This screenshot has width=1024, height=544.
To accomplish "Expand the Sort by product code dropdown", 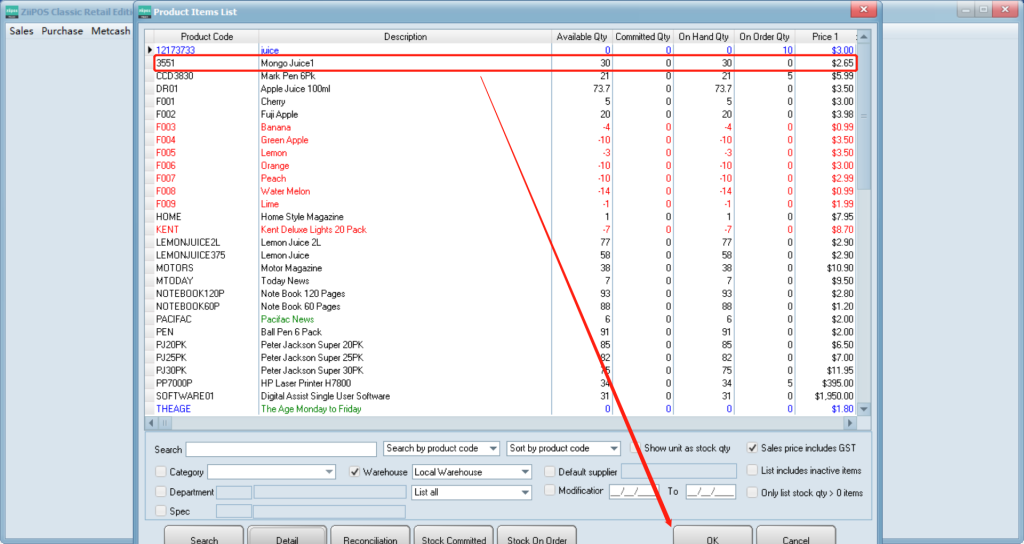I will [x=563, y=449].
